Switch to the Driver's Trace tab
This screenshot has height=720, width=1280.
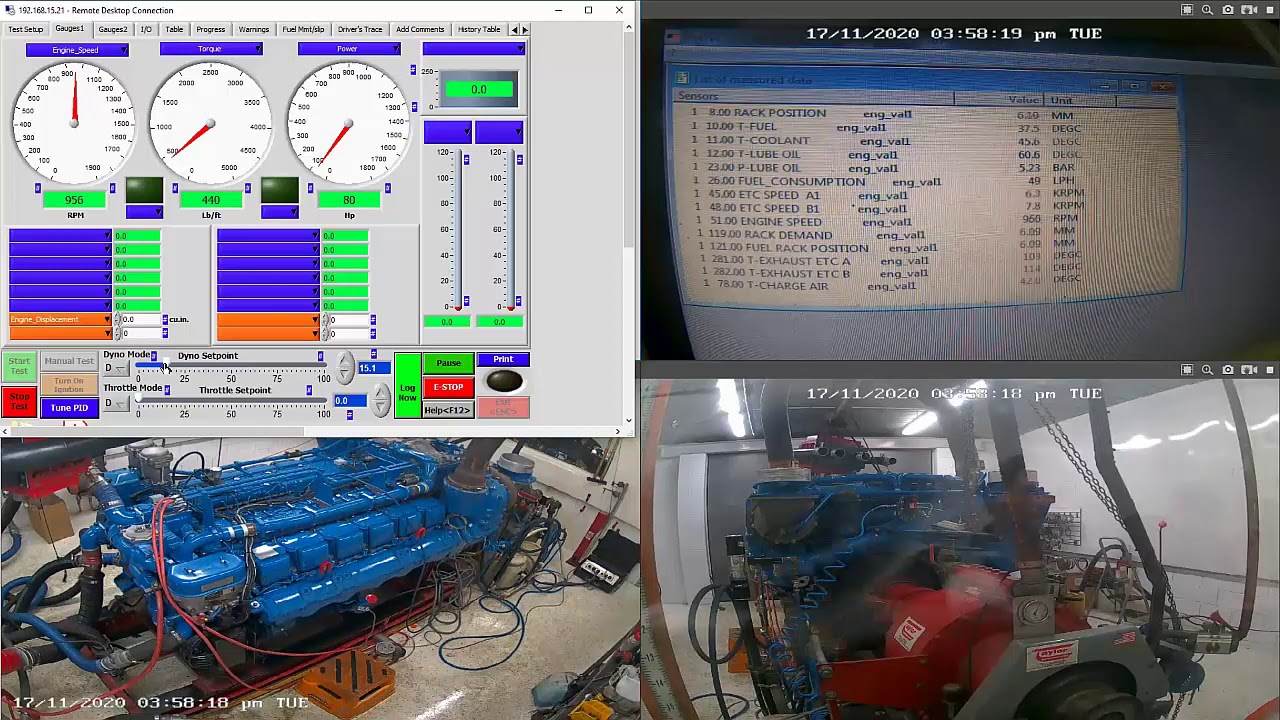pyautogui.click(x=360, y=29)
